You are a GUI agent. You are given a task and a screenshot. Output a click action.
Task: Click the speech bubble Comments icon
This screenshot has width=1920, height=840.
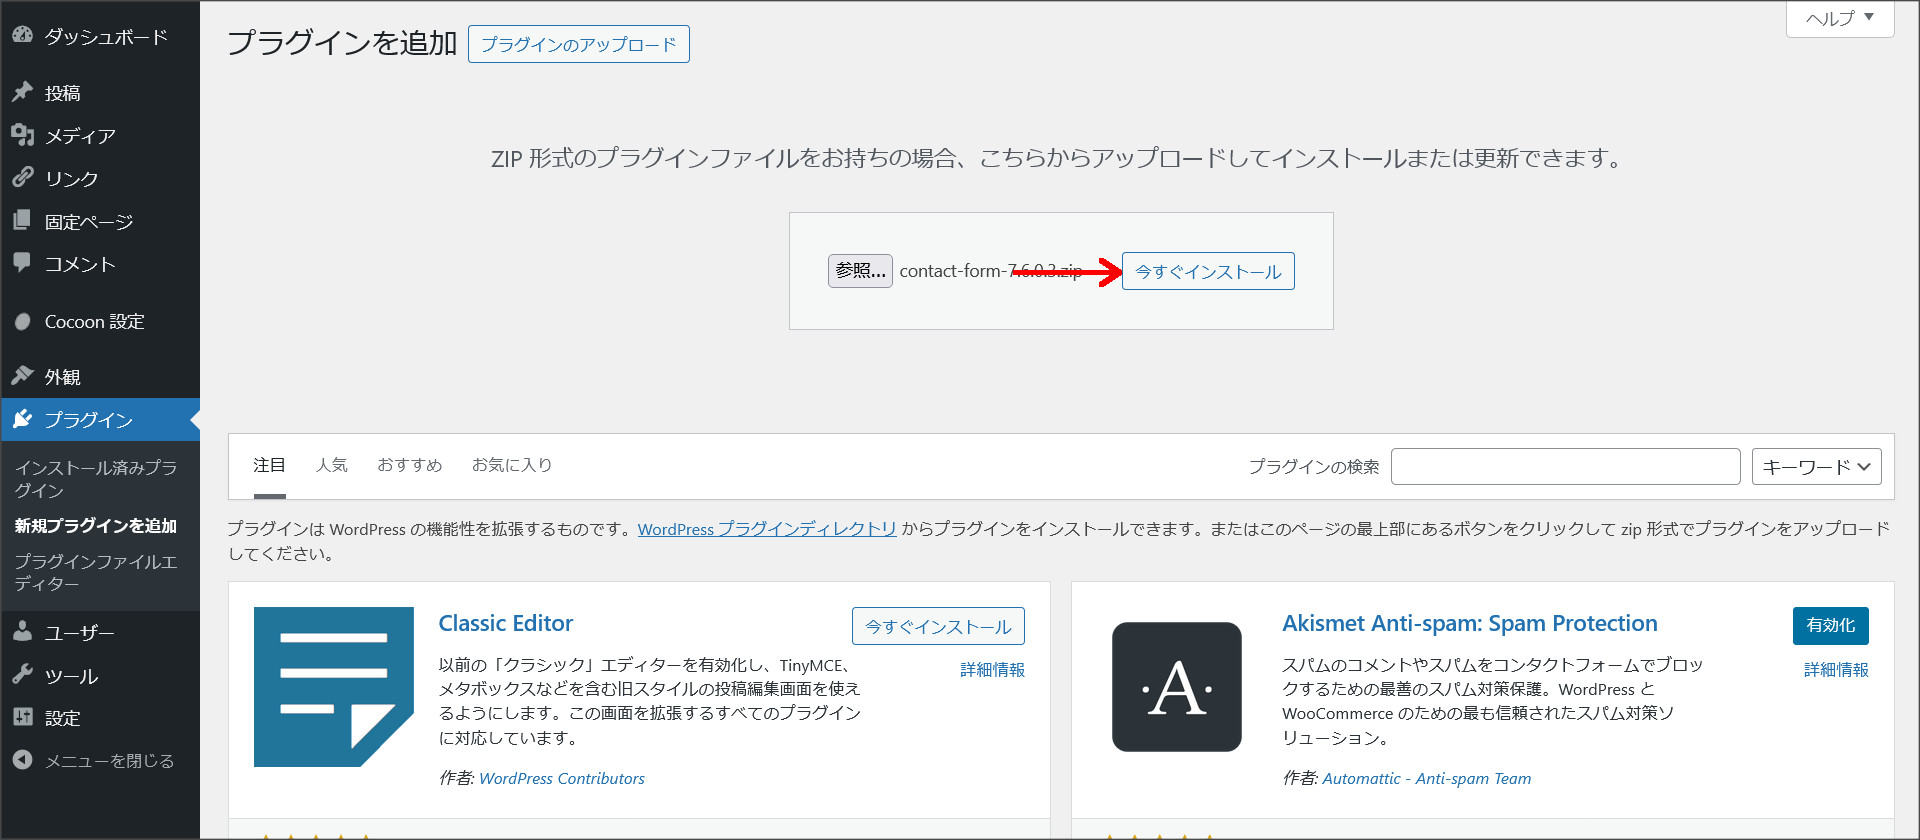pos(22,263)
